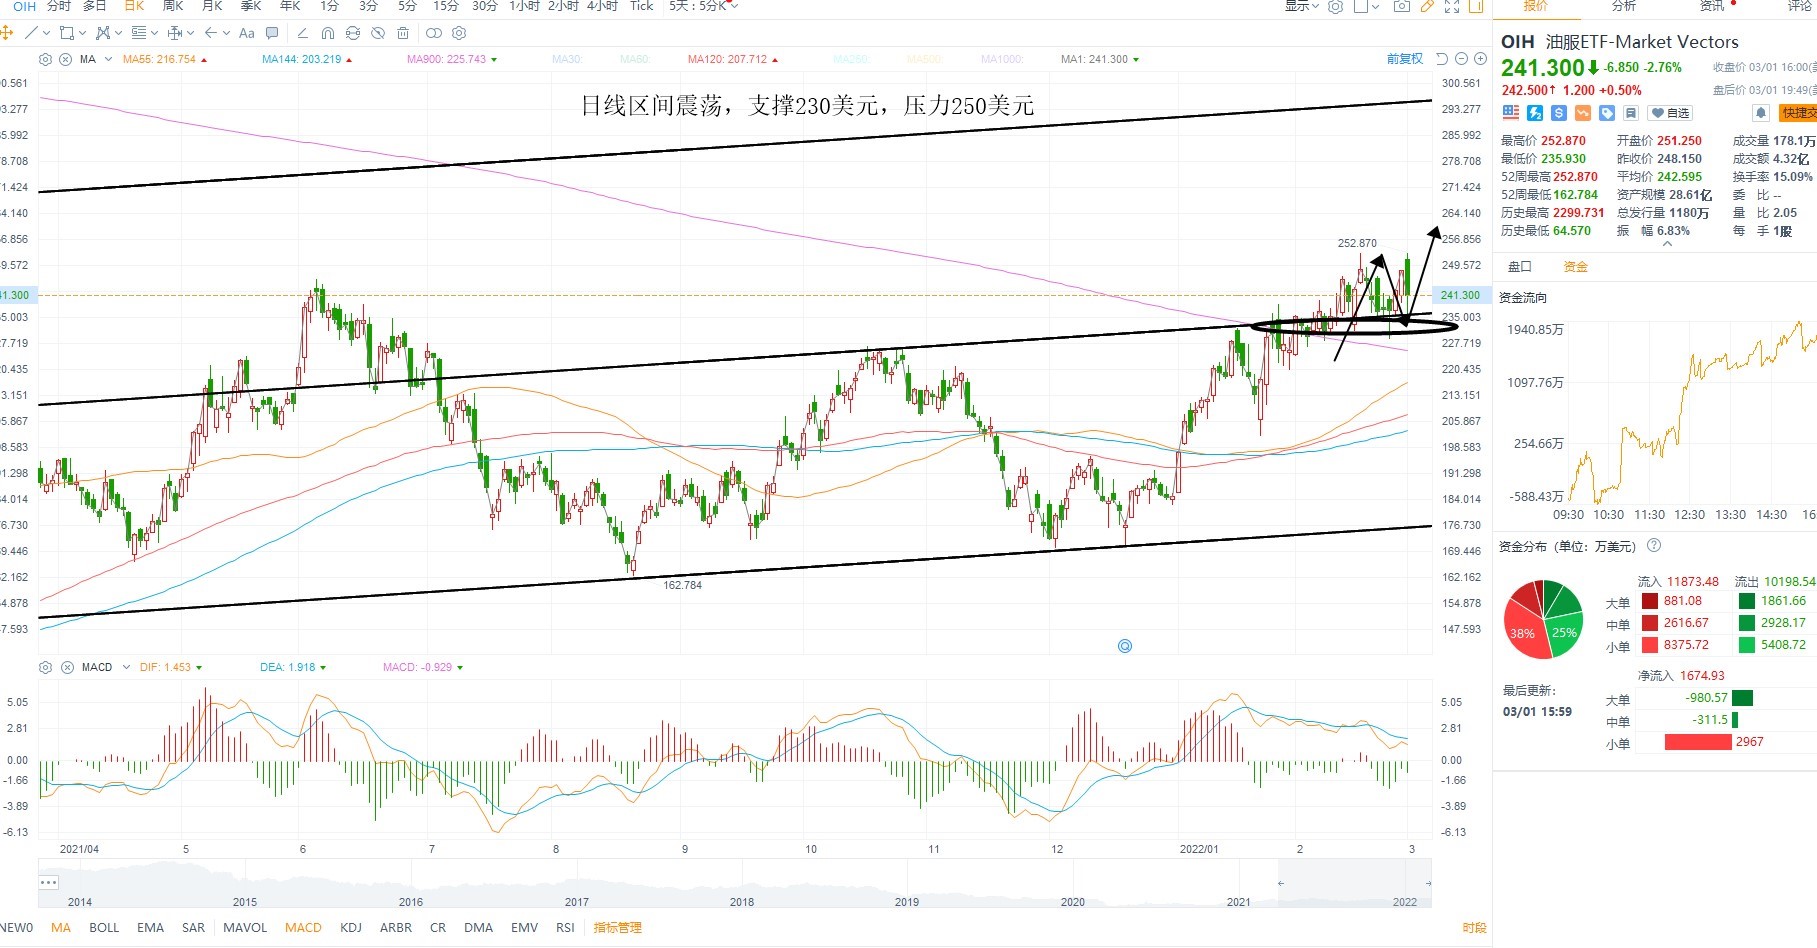This screenshot has width=1817, height=948.
Task: Set a price alert with bell icon
Action: tap(1761, 113)
